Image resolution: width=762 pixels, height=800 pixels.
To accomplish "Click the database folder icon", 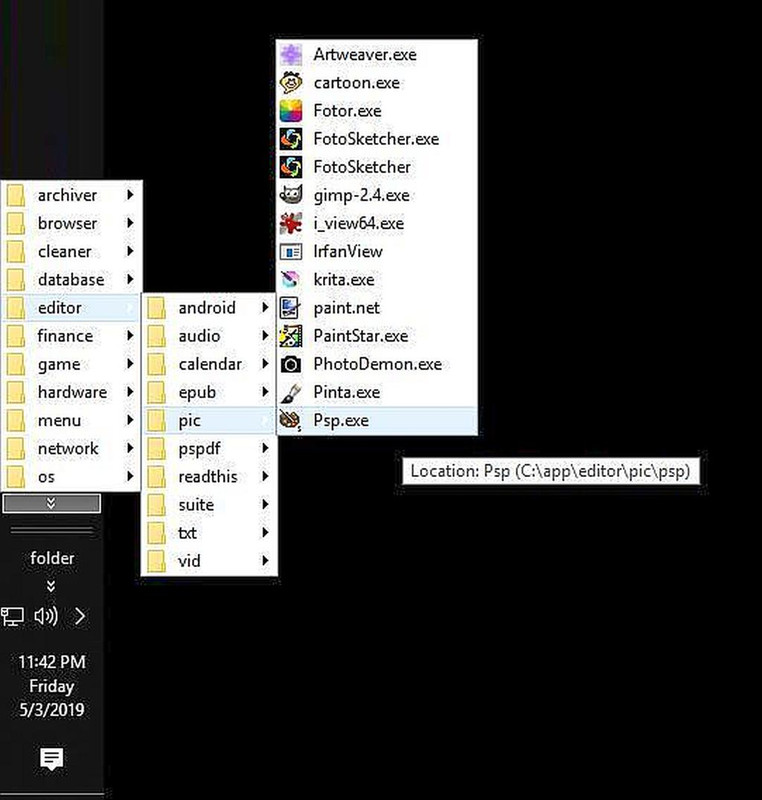I will tap(16, 280).
